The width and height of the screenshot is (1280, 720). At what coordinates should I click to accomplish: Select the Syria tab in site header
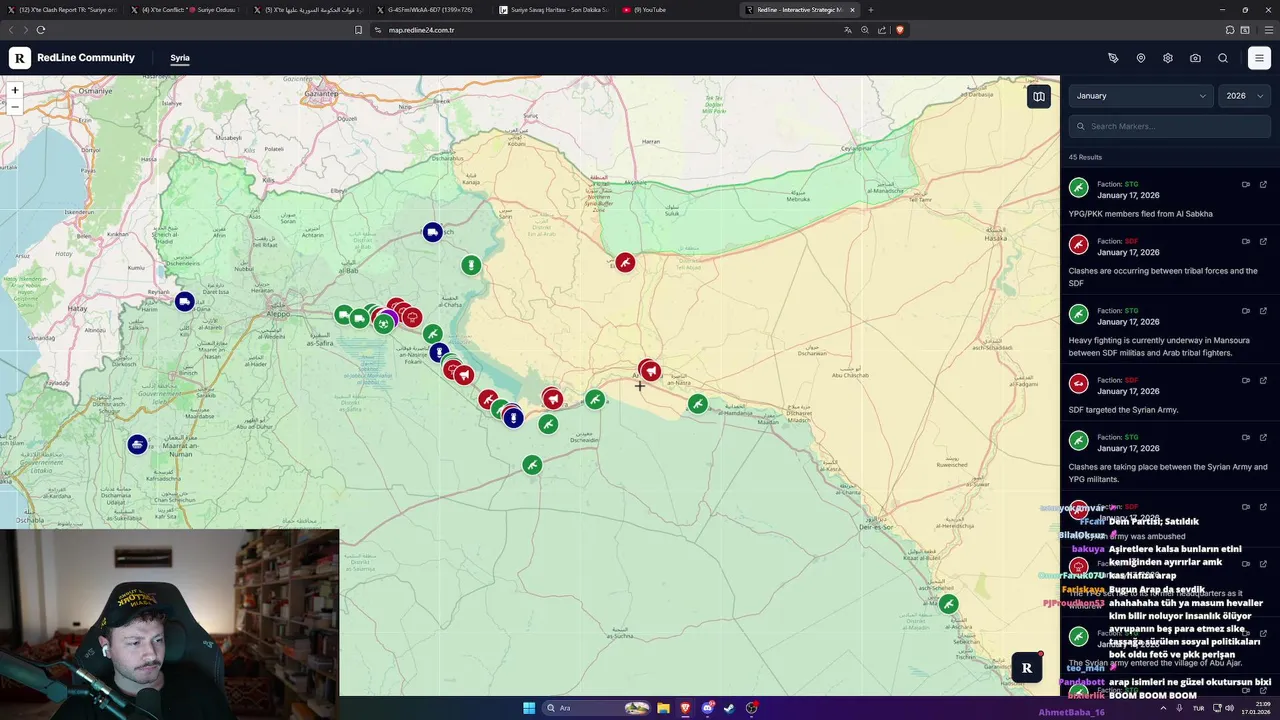point(180,58)
